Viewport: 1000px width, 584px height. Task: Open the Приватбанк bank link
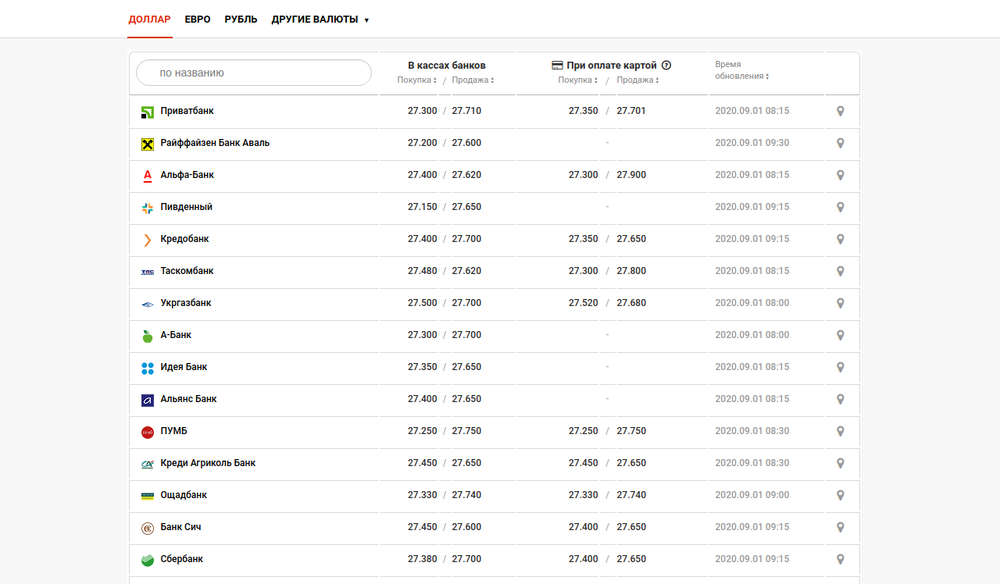187,111
